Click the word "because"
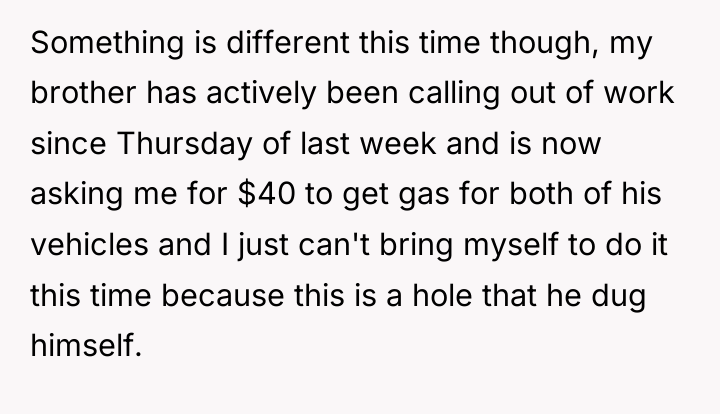The height and width of the screenshot is (414, 720). pos(222,295)
